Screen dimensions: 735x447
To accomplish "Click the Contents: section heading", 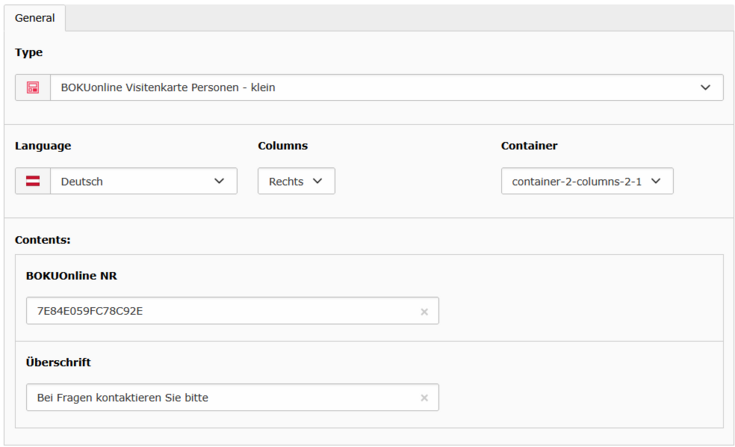I will pos(43,240).
